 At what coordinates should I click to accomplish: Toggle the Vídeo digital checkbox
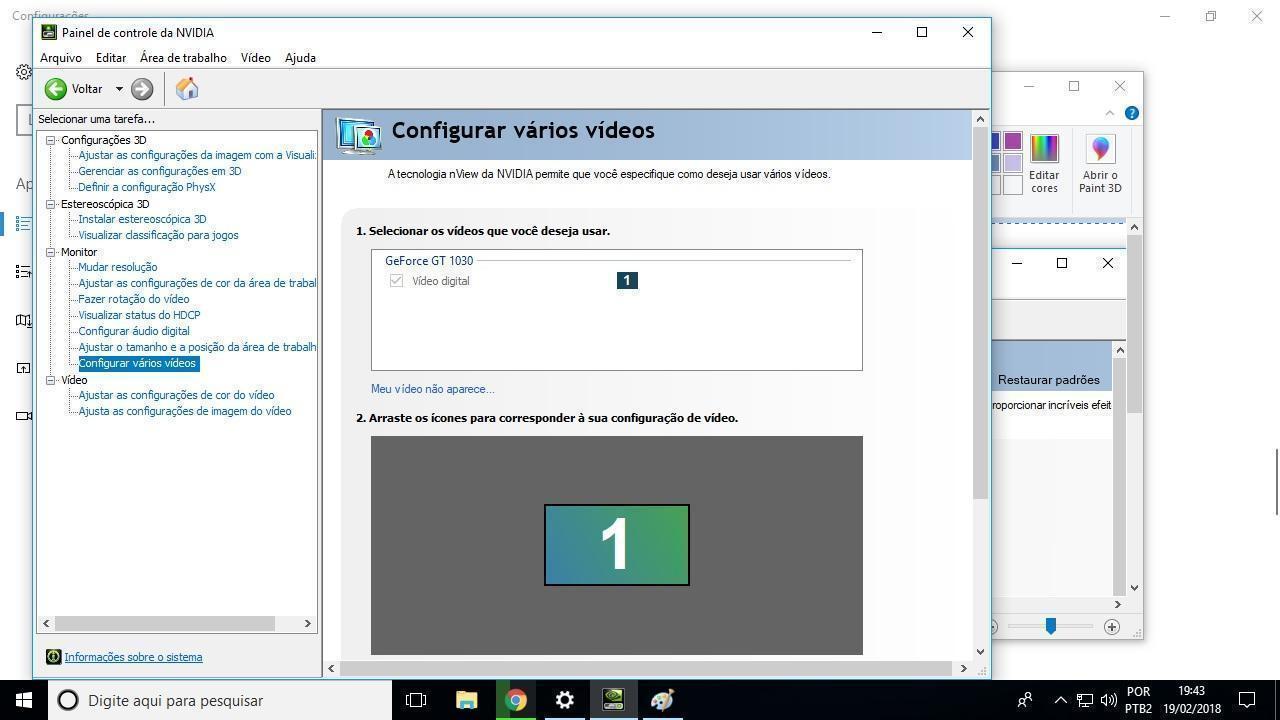point(396,281)
